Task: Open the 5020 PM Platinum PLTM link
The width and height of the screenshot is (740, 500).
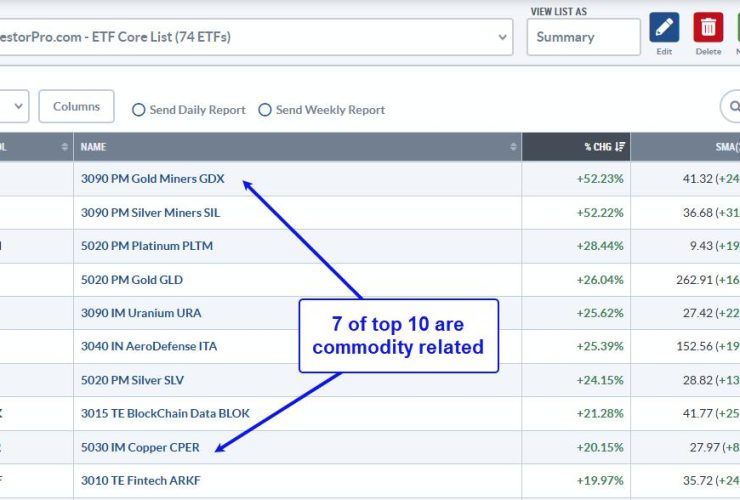Action: (147, 246)
